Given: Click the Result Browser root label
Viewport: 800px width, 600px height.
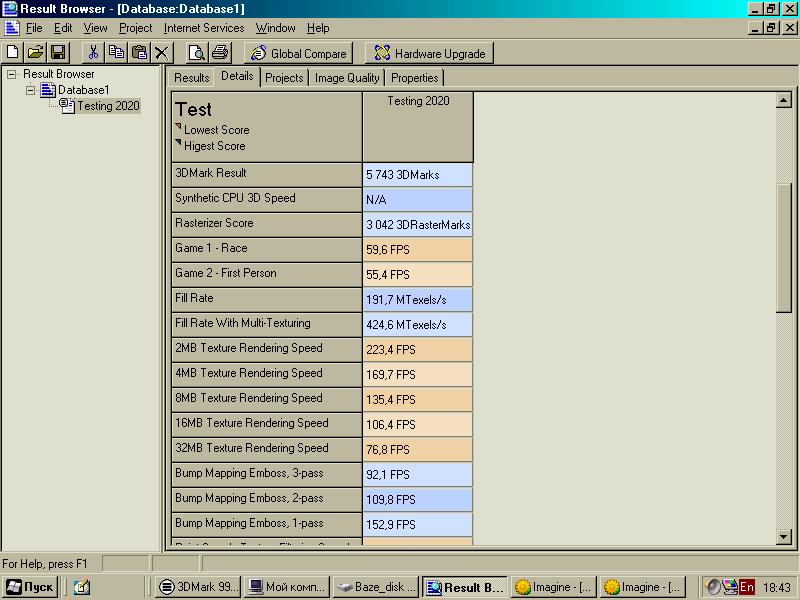Looking at the screenshot, I should (59, 74).
